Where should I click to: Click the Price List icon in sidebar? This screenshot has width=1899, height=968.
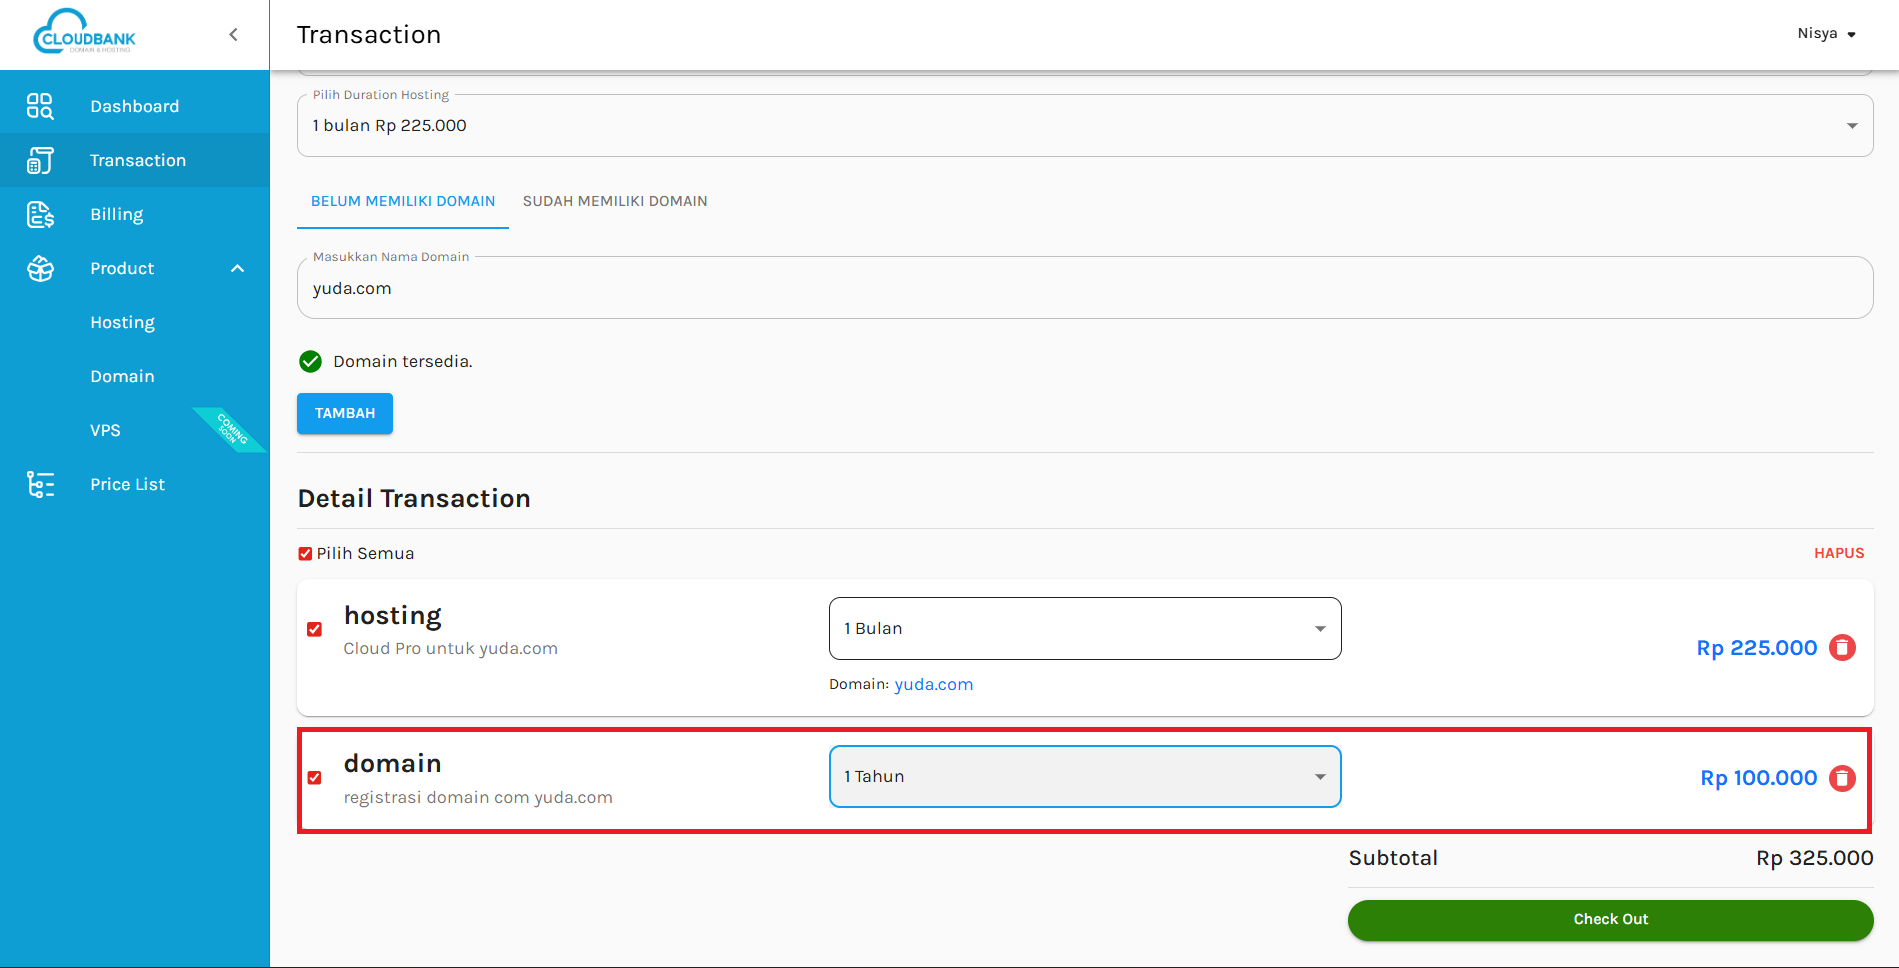(x=40, y=484)
